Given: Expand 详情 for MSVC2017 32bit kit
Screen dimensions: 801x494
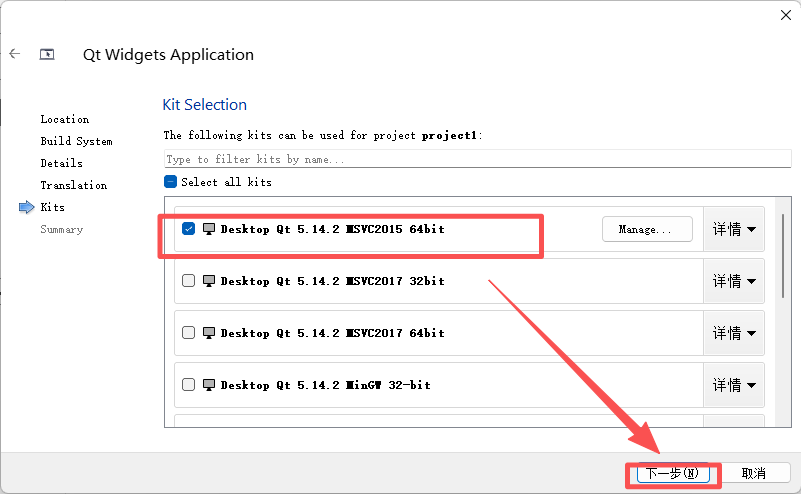Looking at the screenshot, I should [734, 281].
